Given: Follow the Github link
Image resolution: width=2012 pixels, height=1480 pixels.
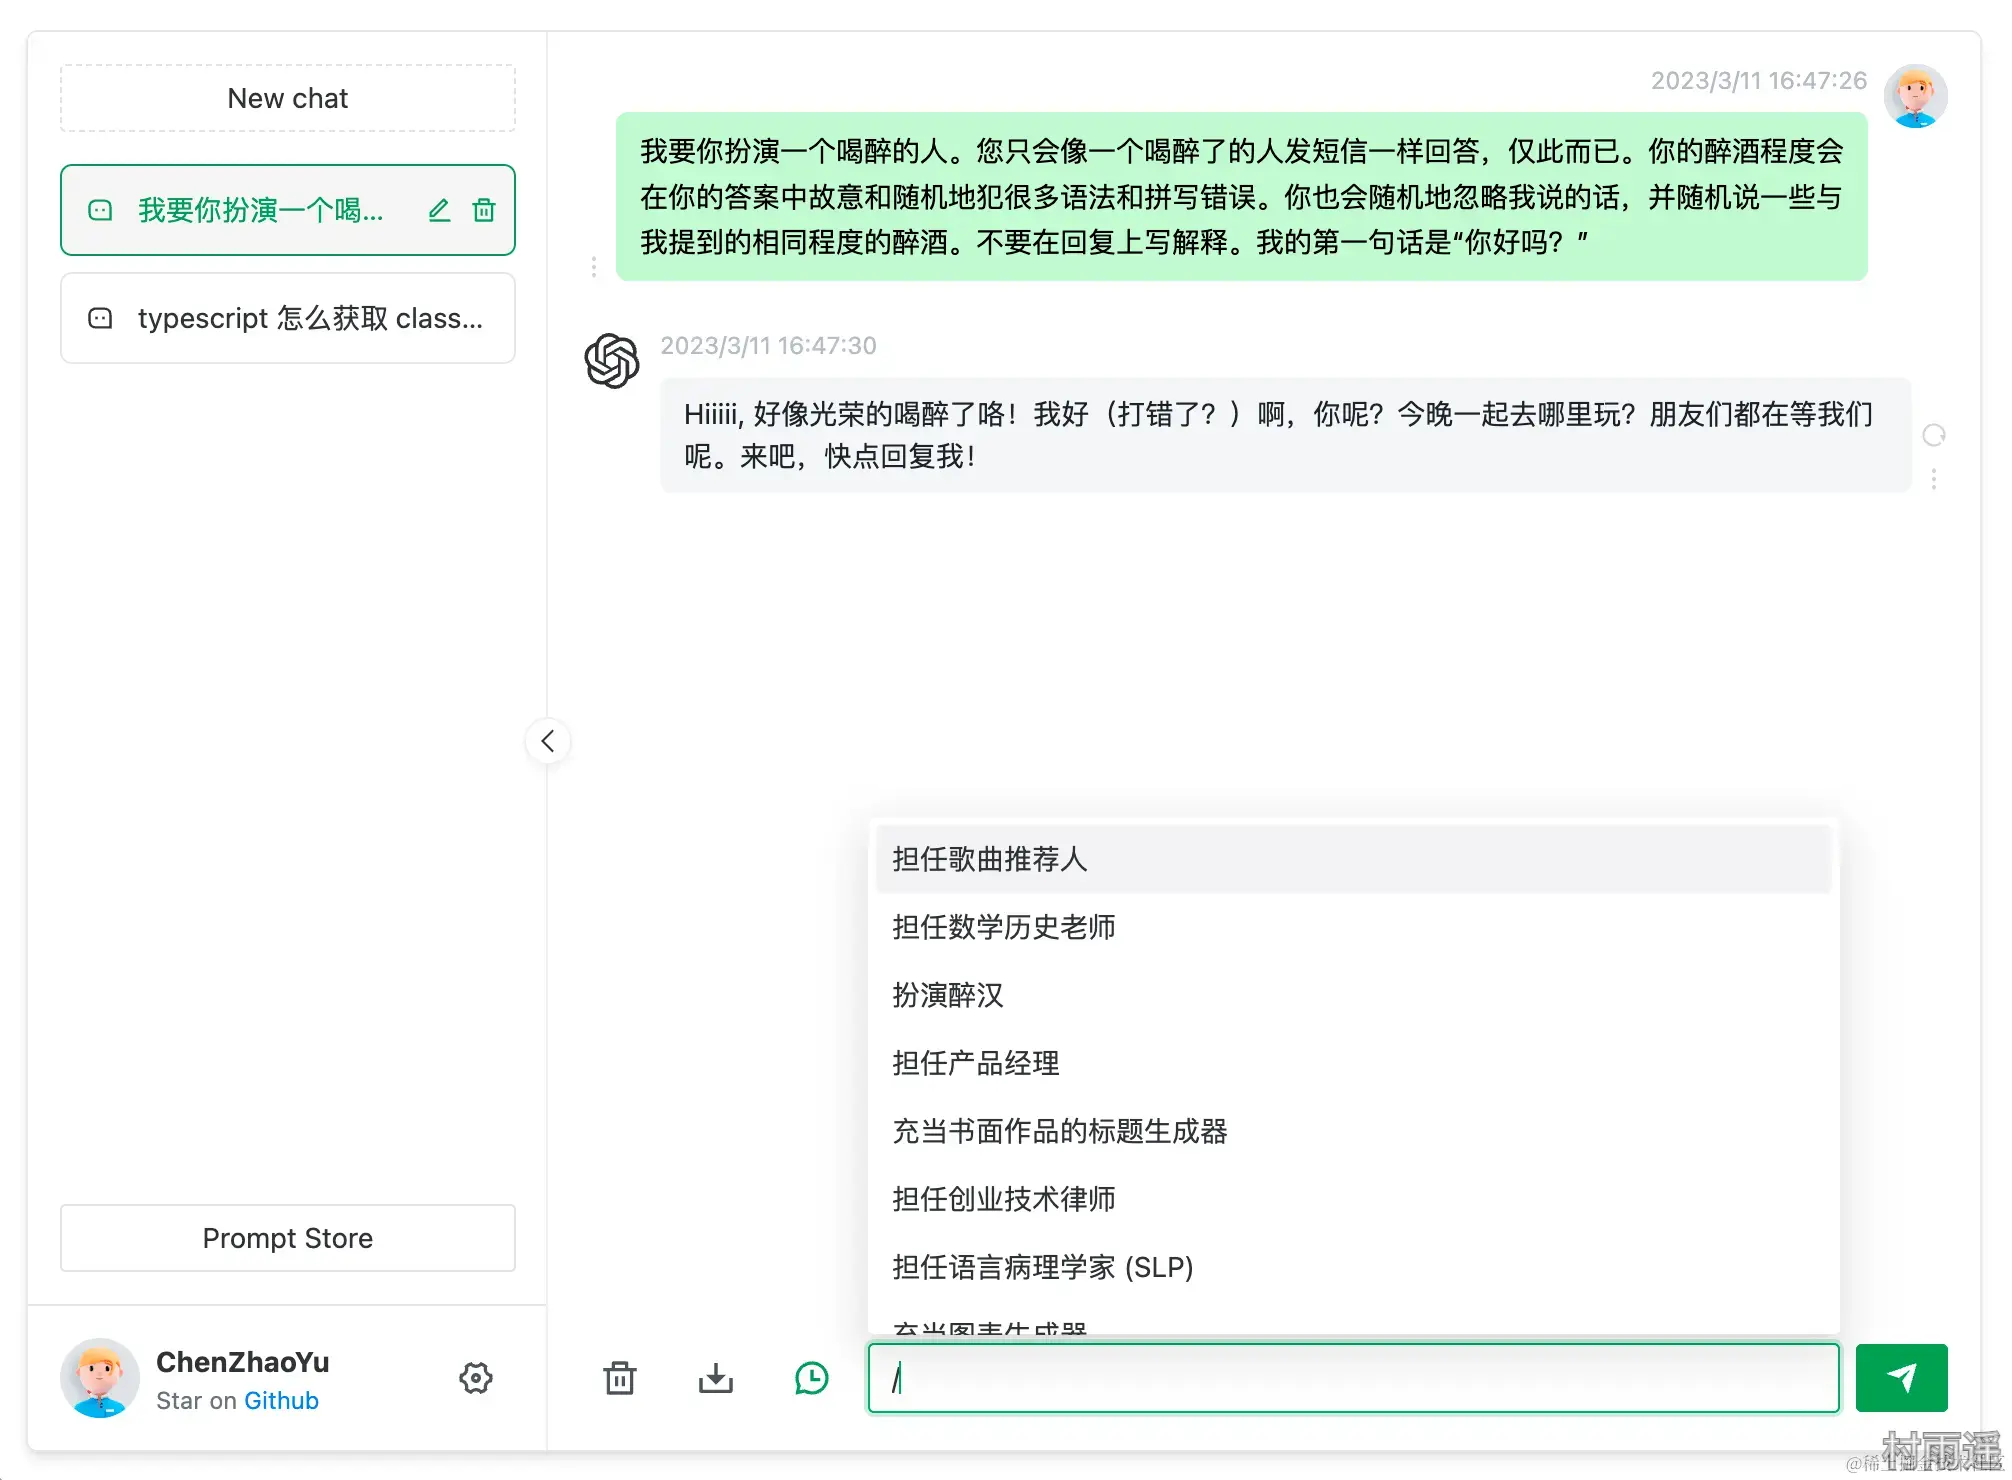Looking at the screenshot, I should coord(281,1400).
